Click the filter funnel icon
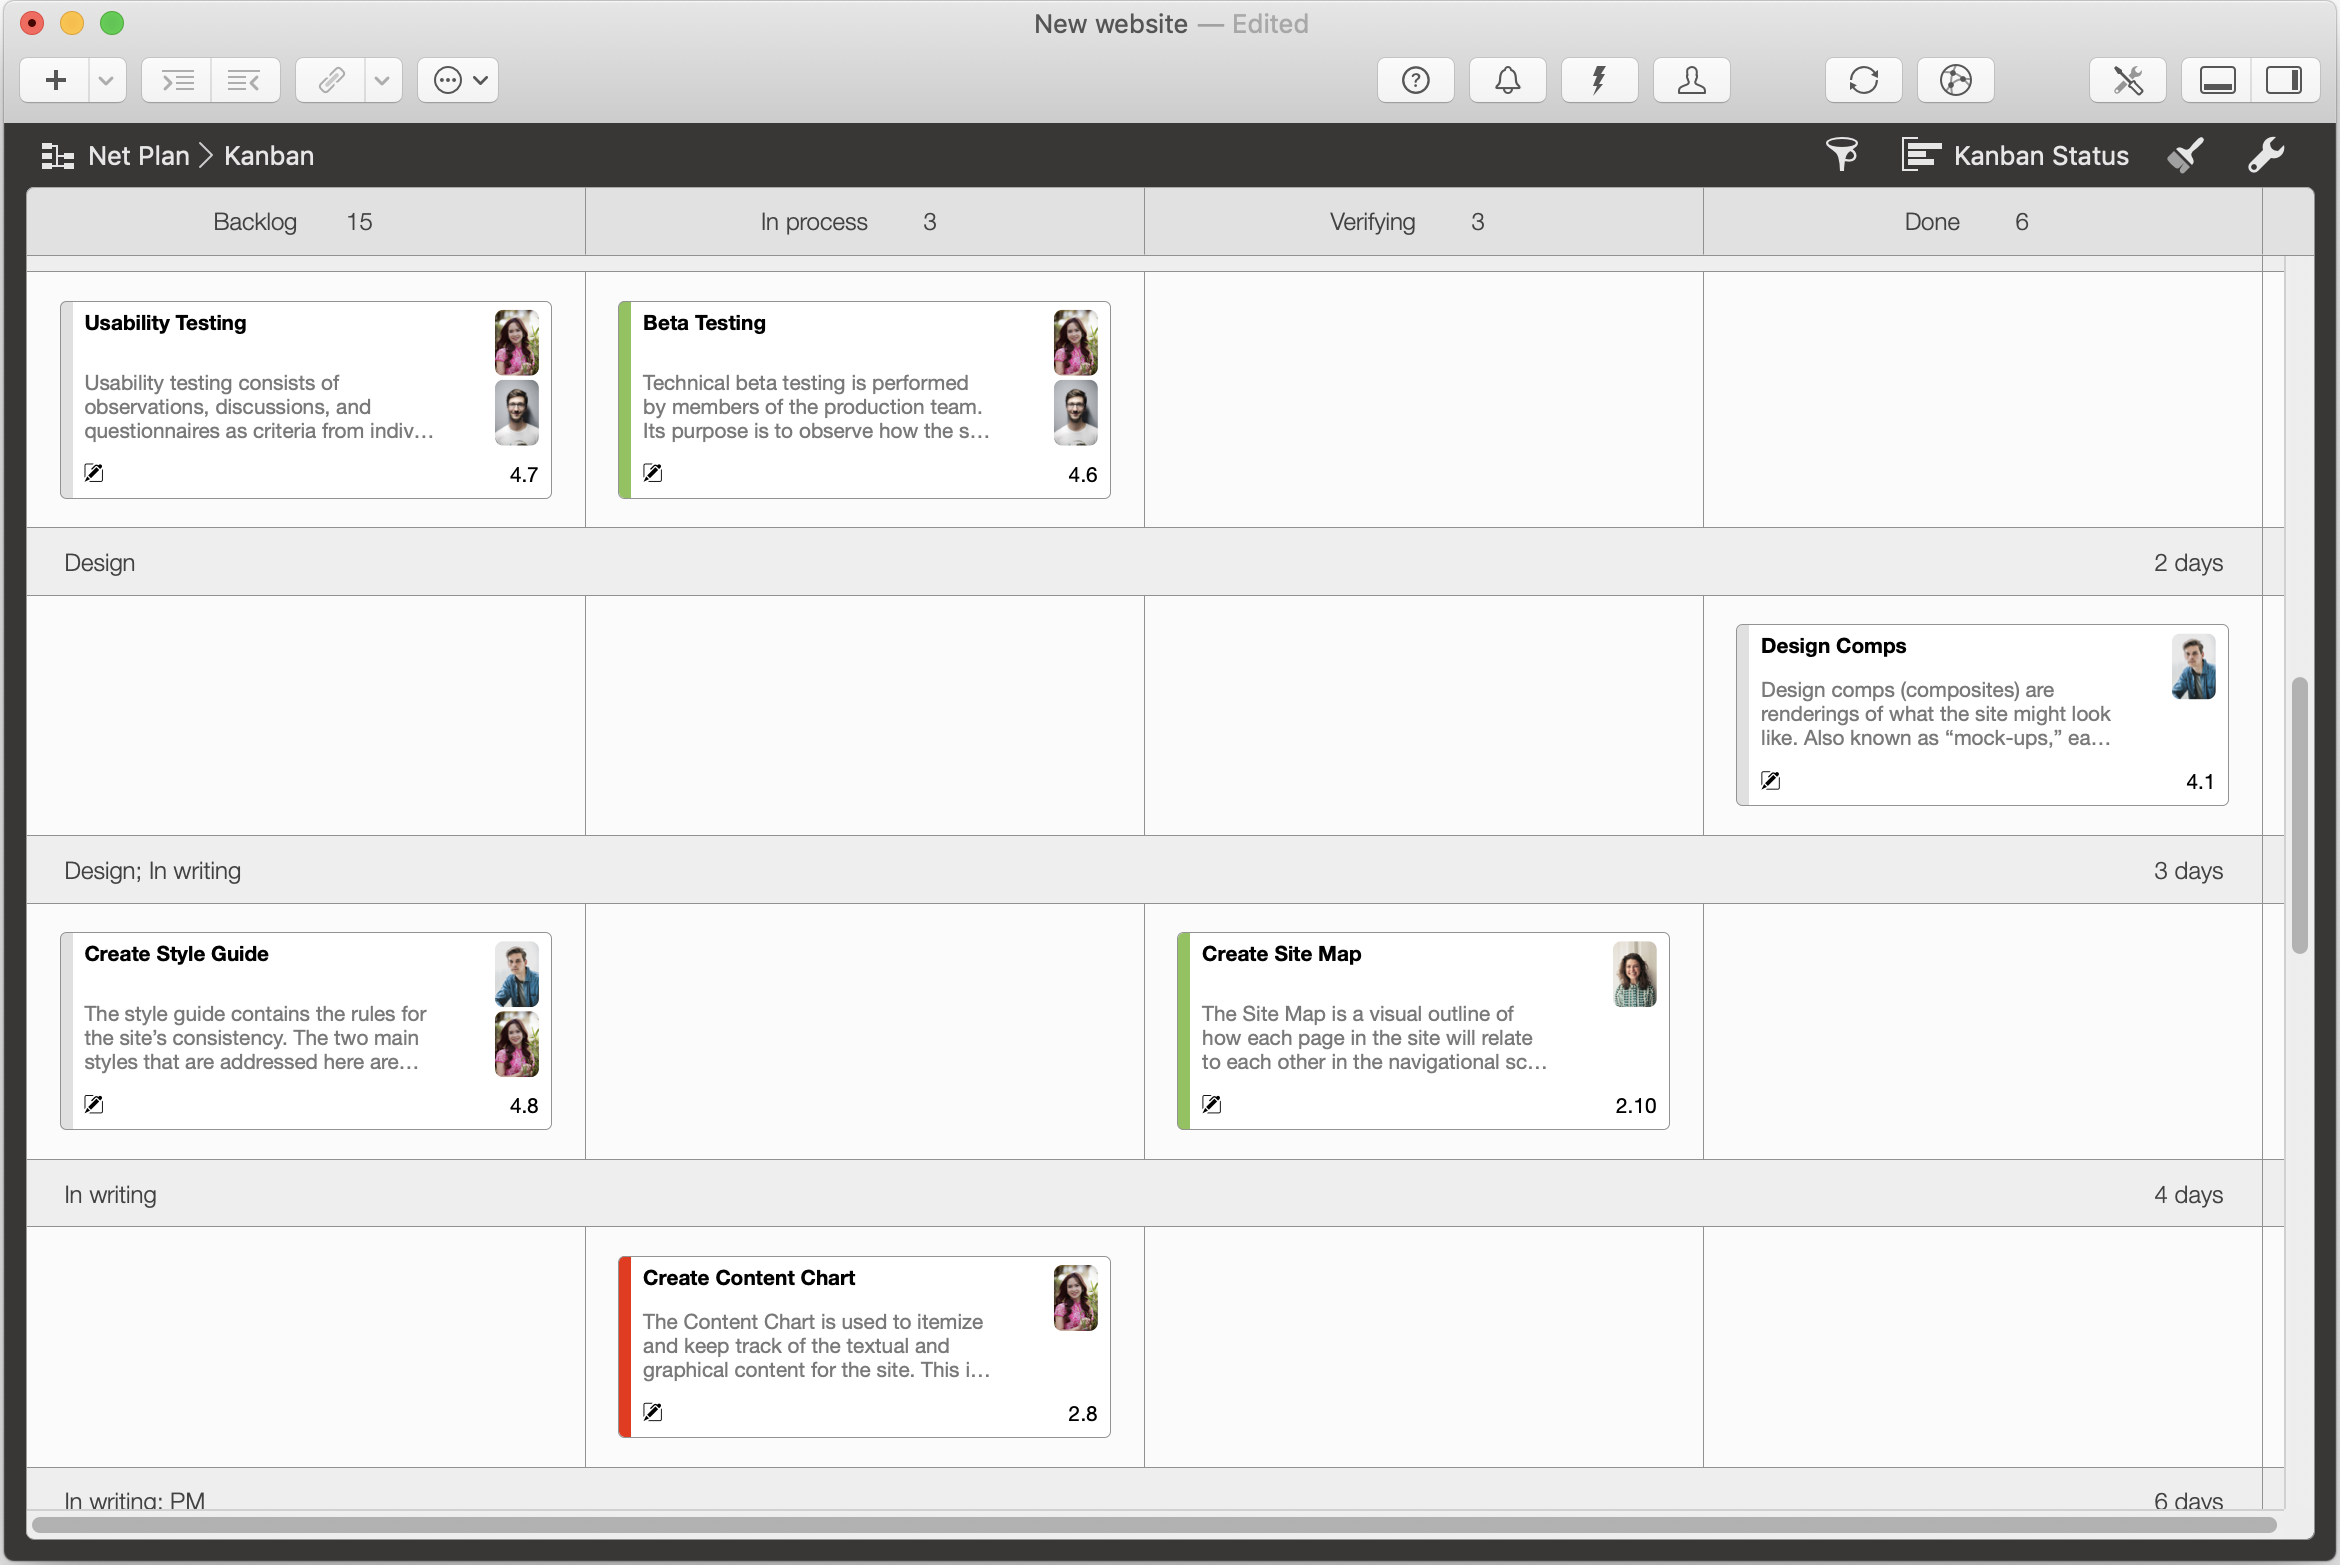Viewport: 2340px width, 1565px height. click(x=1841, y=155)
